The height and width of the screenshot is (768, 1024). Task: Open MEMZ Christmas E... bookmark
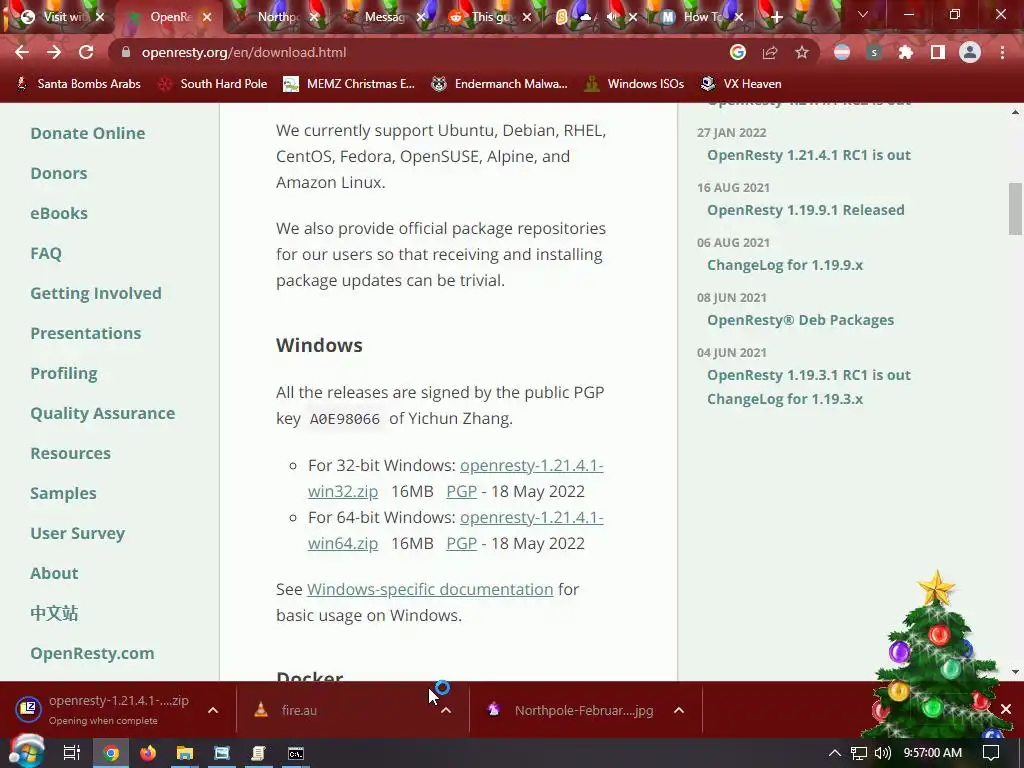click(349, 84)
